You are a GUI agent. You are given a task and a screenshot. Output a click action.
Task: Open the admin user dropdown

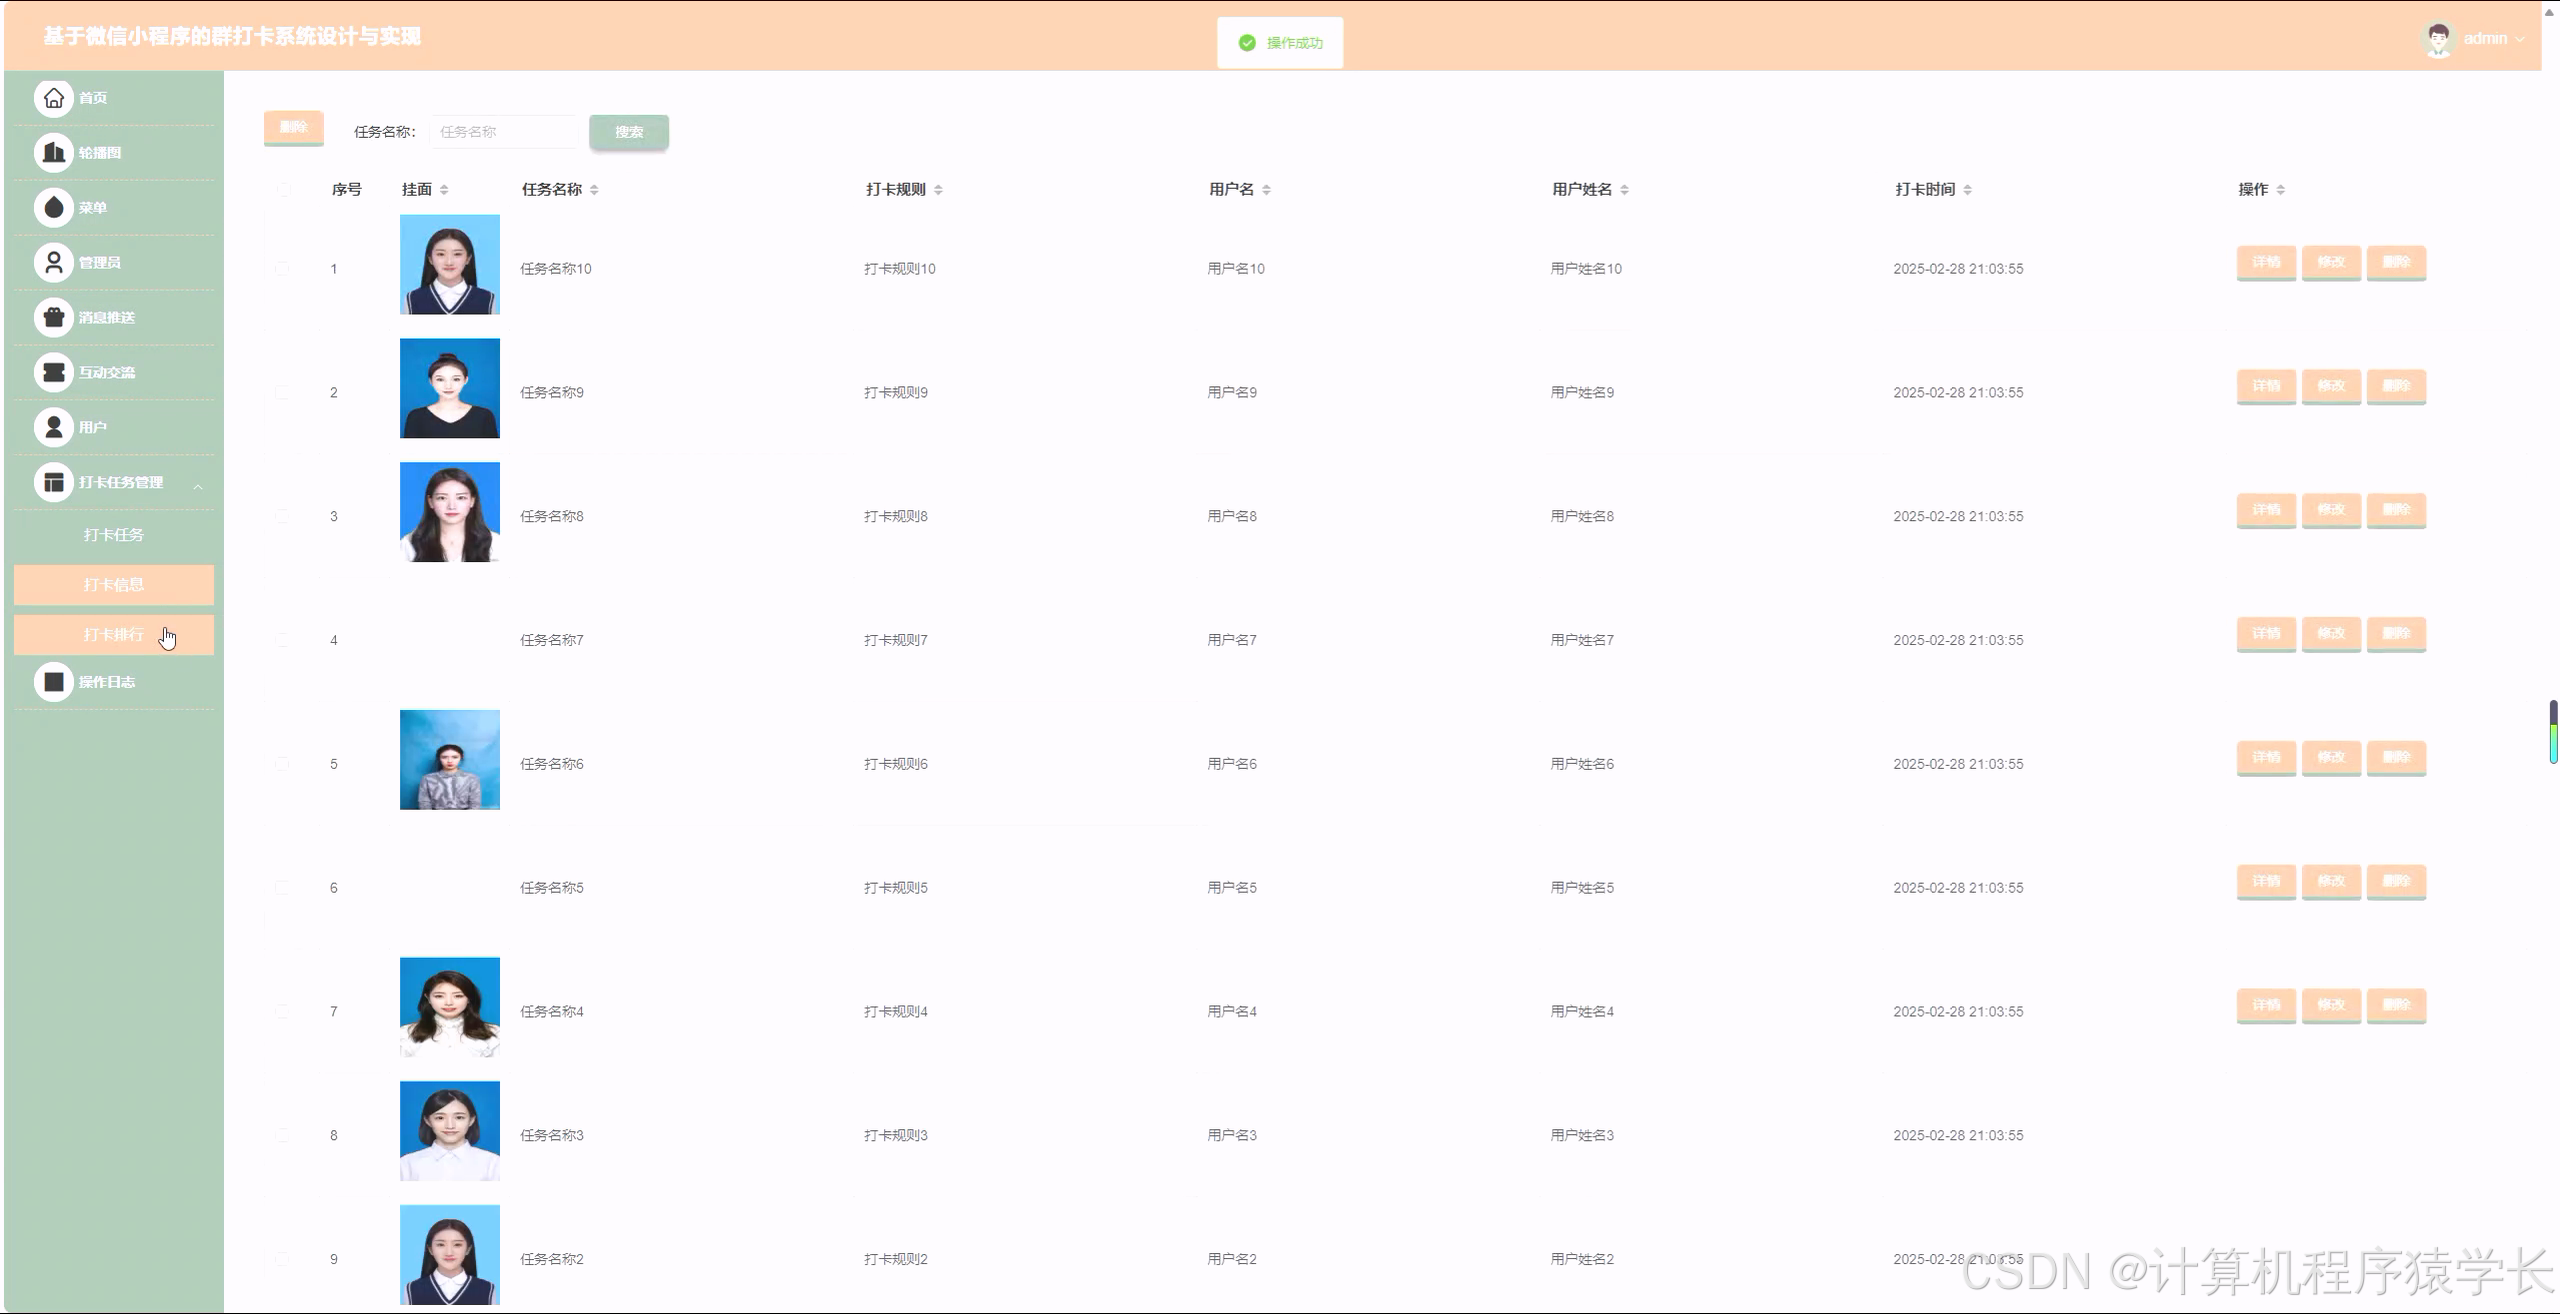2484,39
